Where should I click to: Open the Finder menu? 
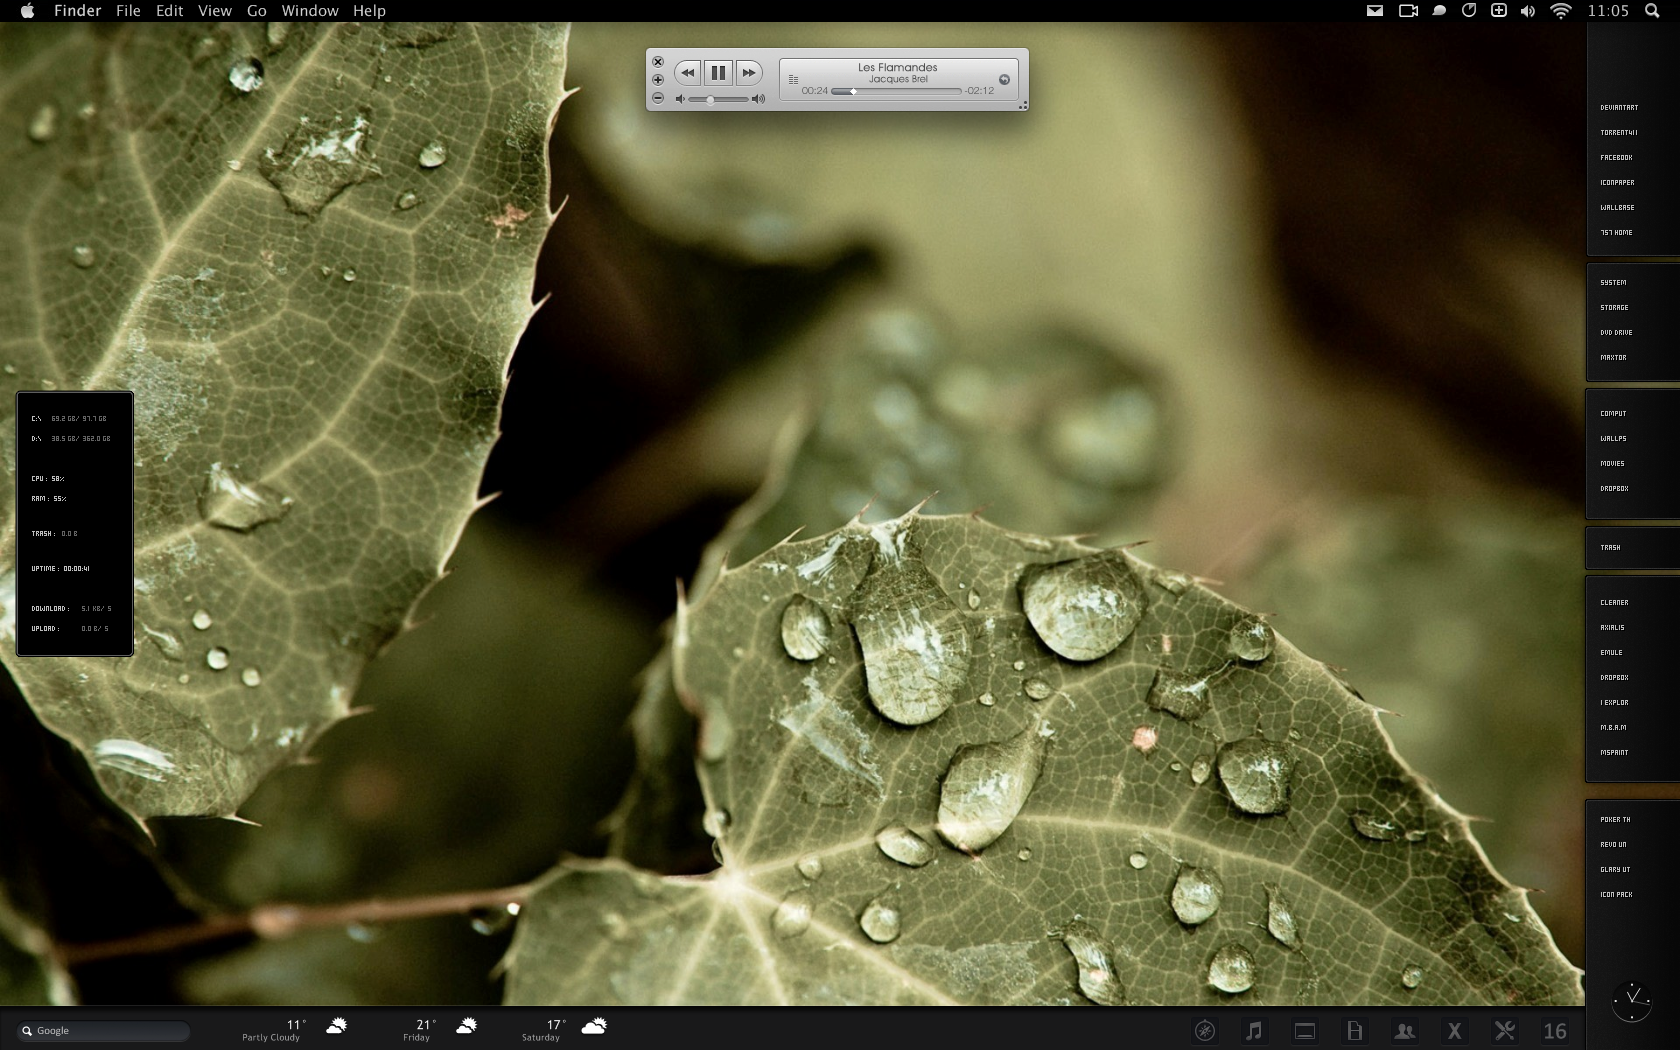78,11
